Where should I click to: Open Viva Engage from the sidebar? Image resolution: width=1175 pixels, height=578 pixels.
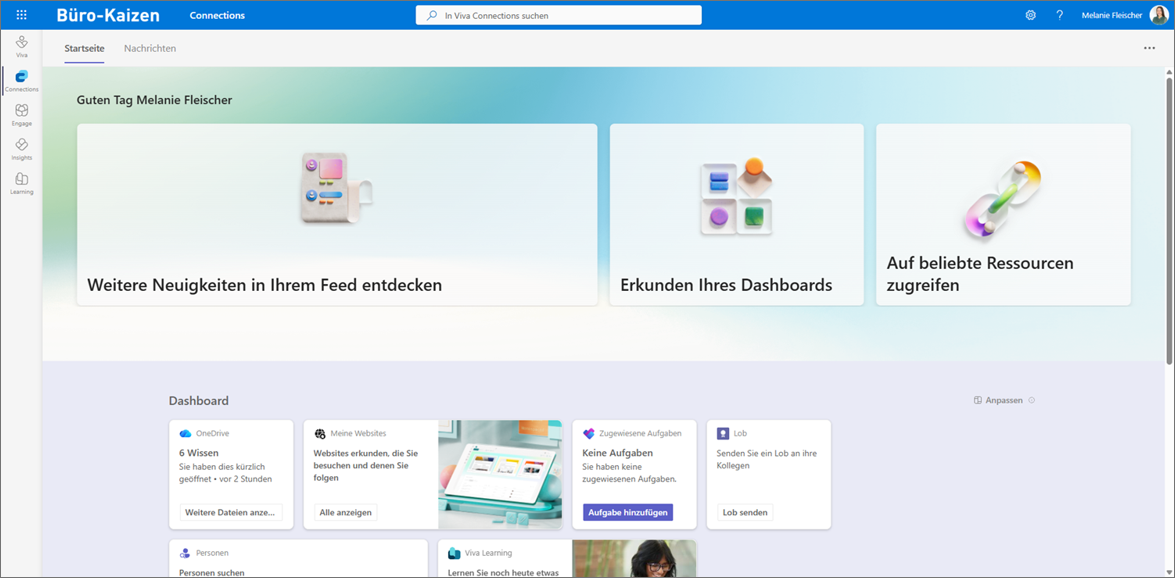tap(21, 114)
